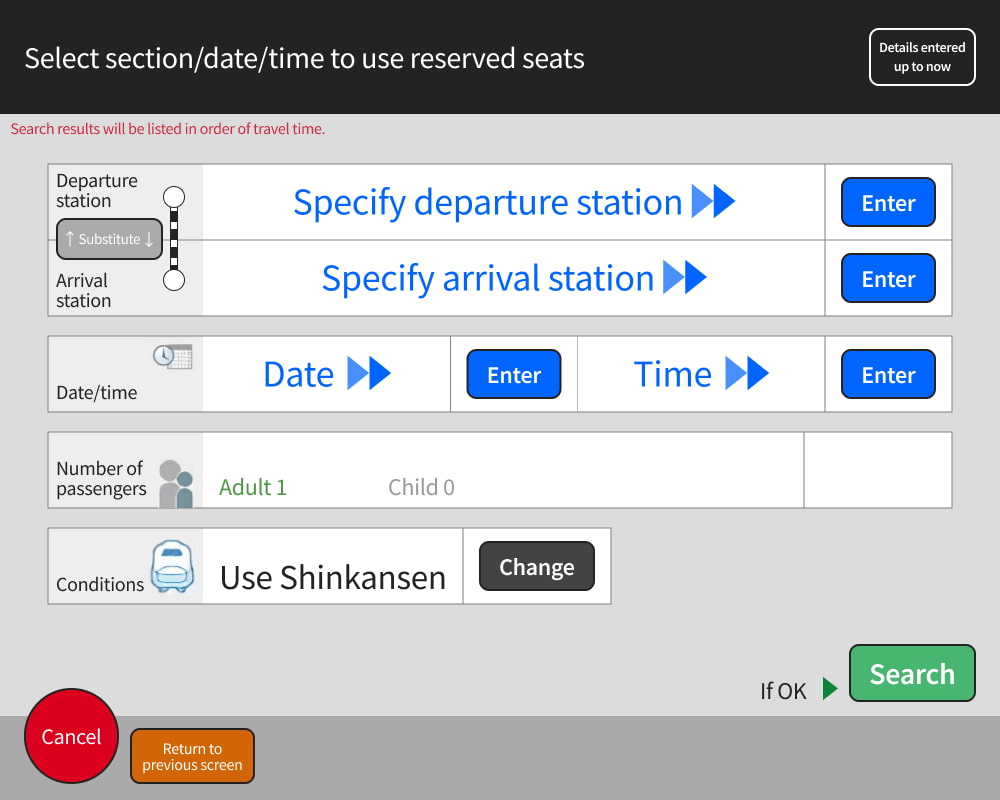Open Details entered up to now
The width and height of the screenshot is (1000, 800).
[x=922, y=57]
